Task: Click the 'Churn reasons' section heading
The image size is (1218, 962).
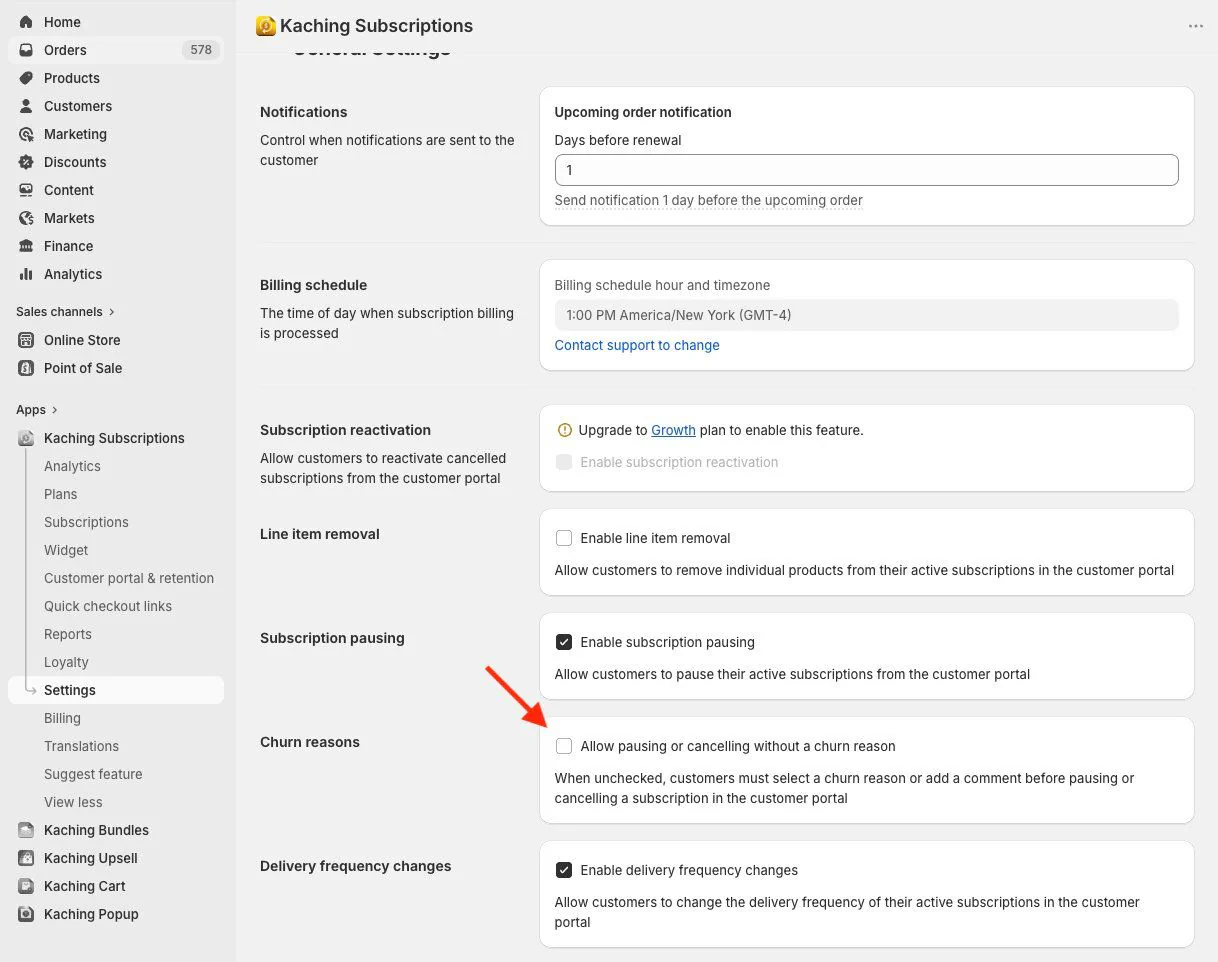Action: [310, 742]
